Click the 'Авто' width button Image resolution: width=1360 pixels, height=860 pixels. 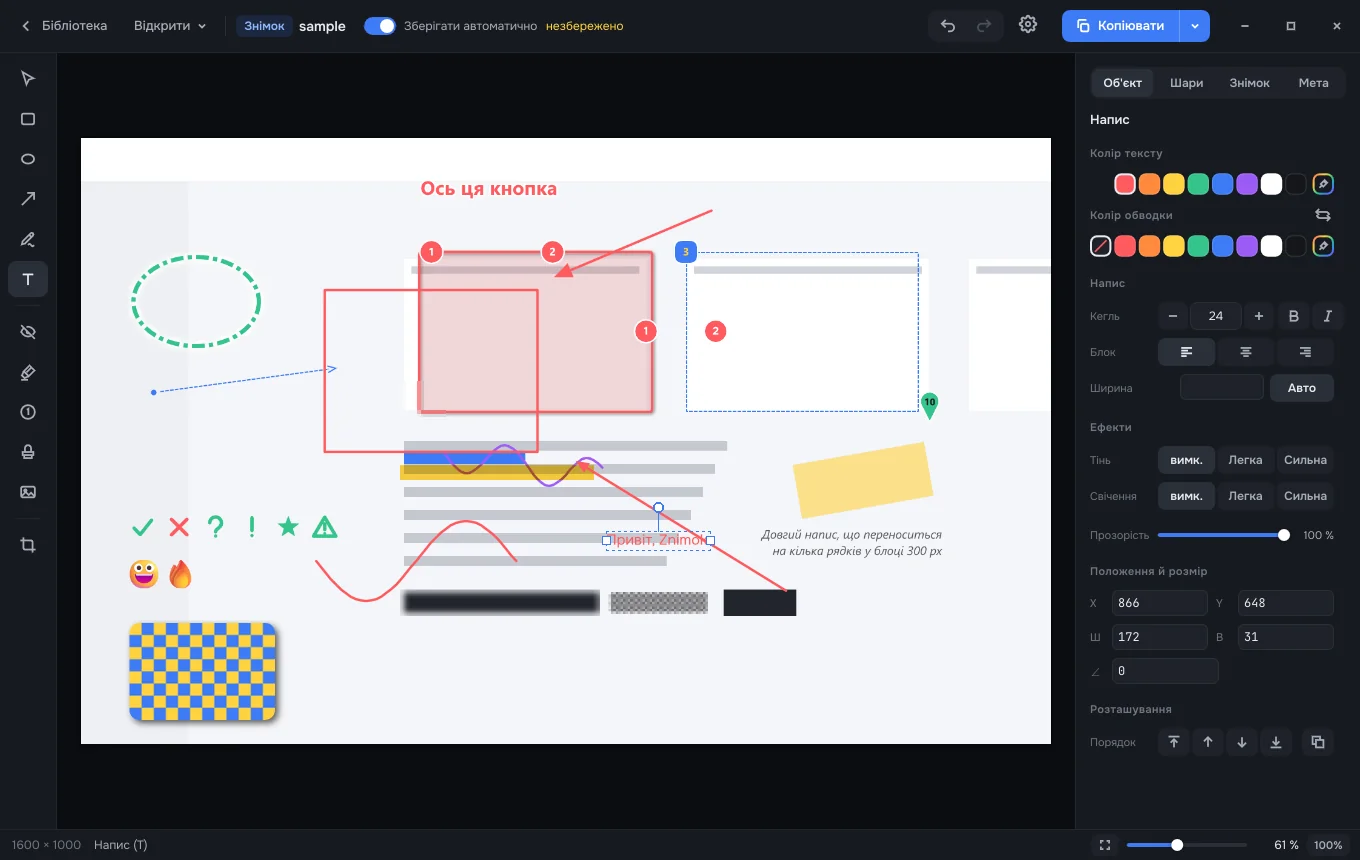coord(1302,388)
